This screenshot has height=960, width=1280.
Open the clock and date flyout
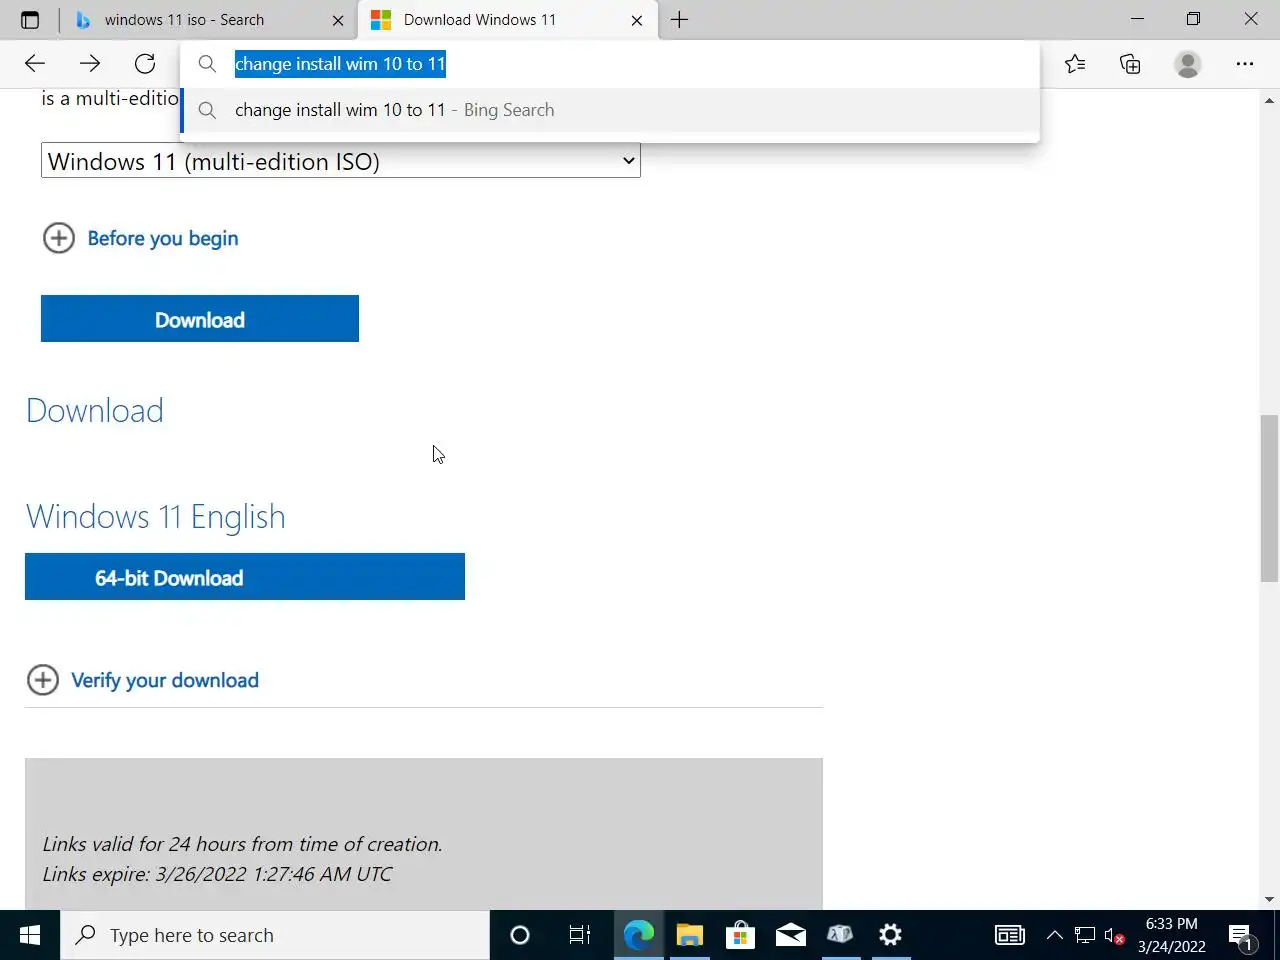1172,935
